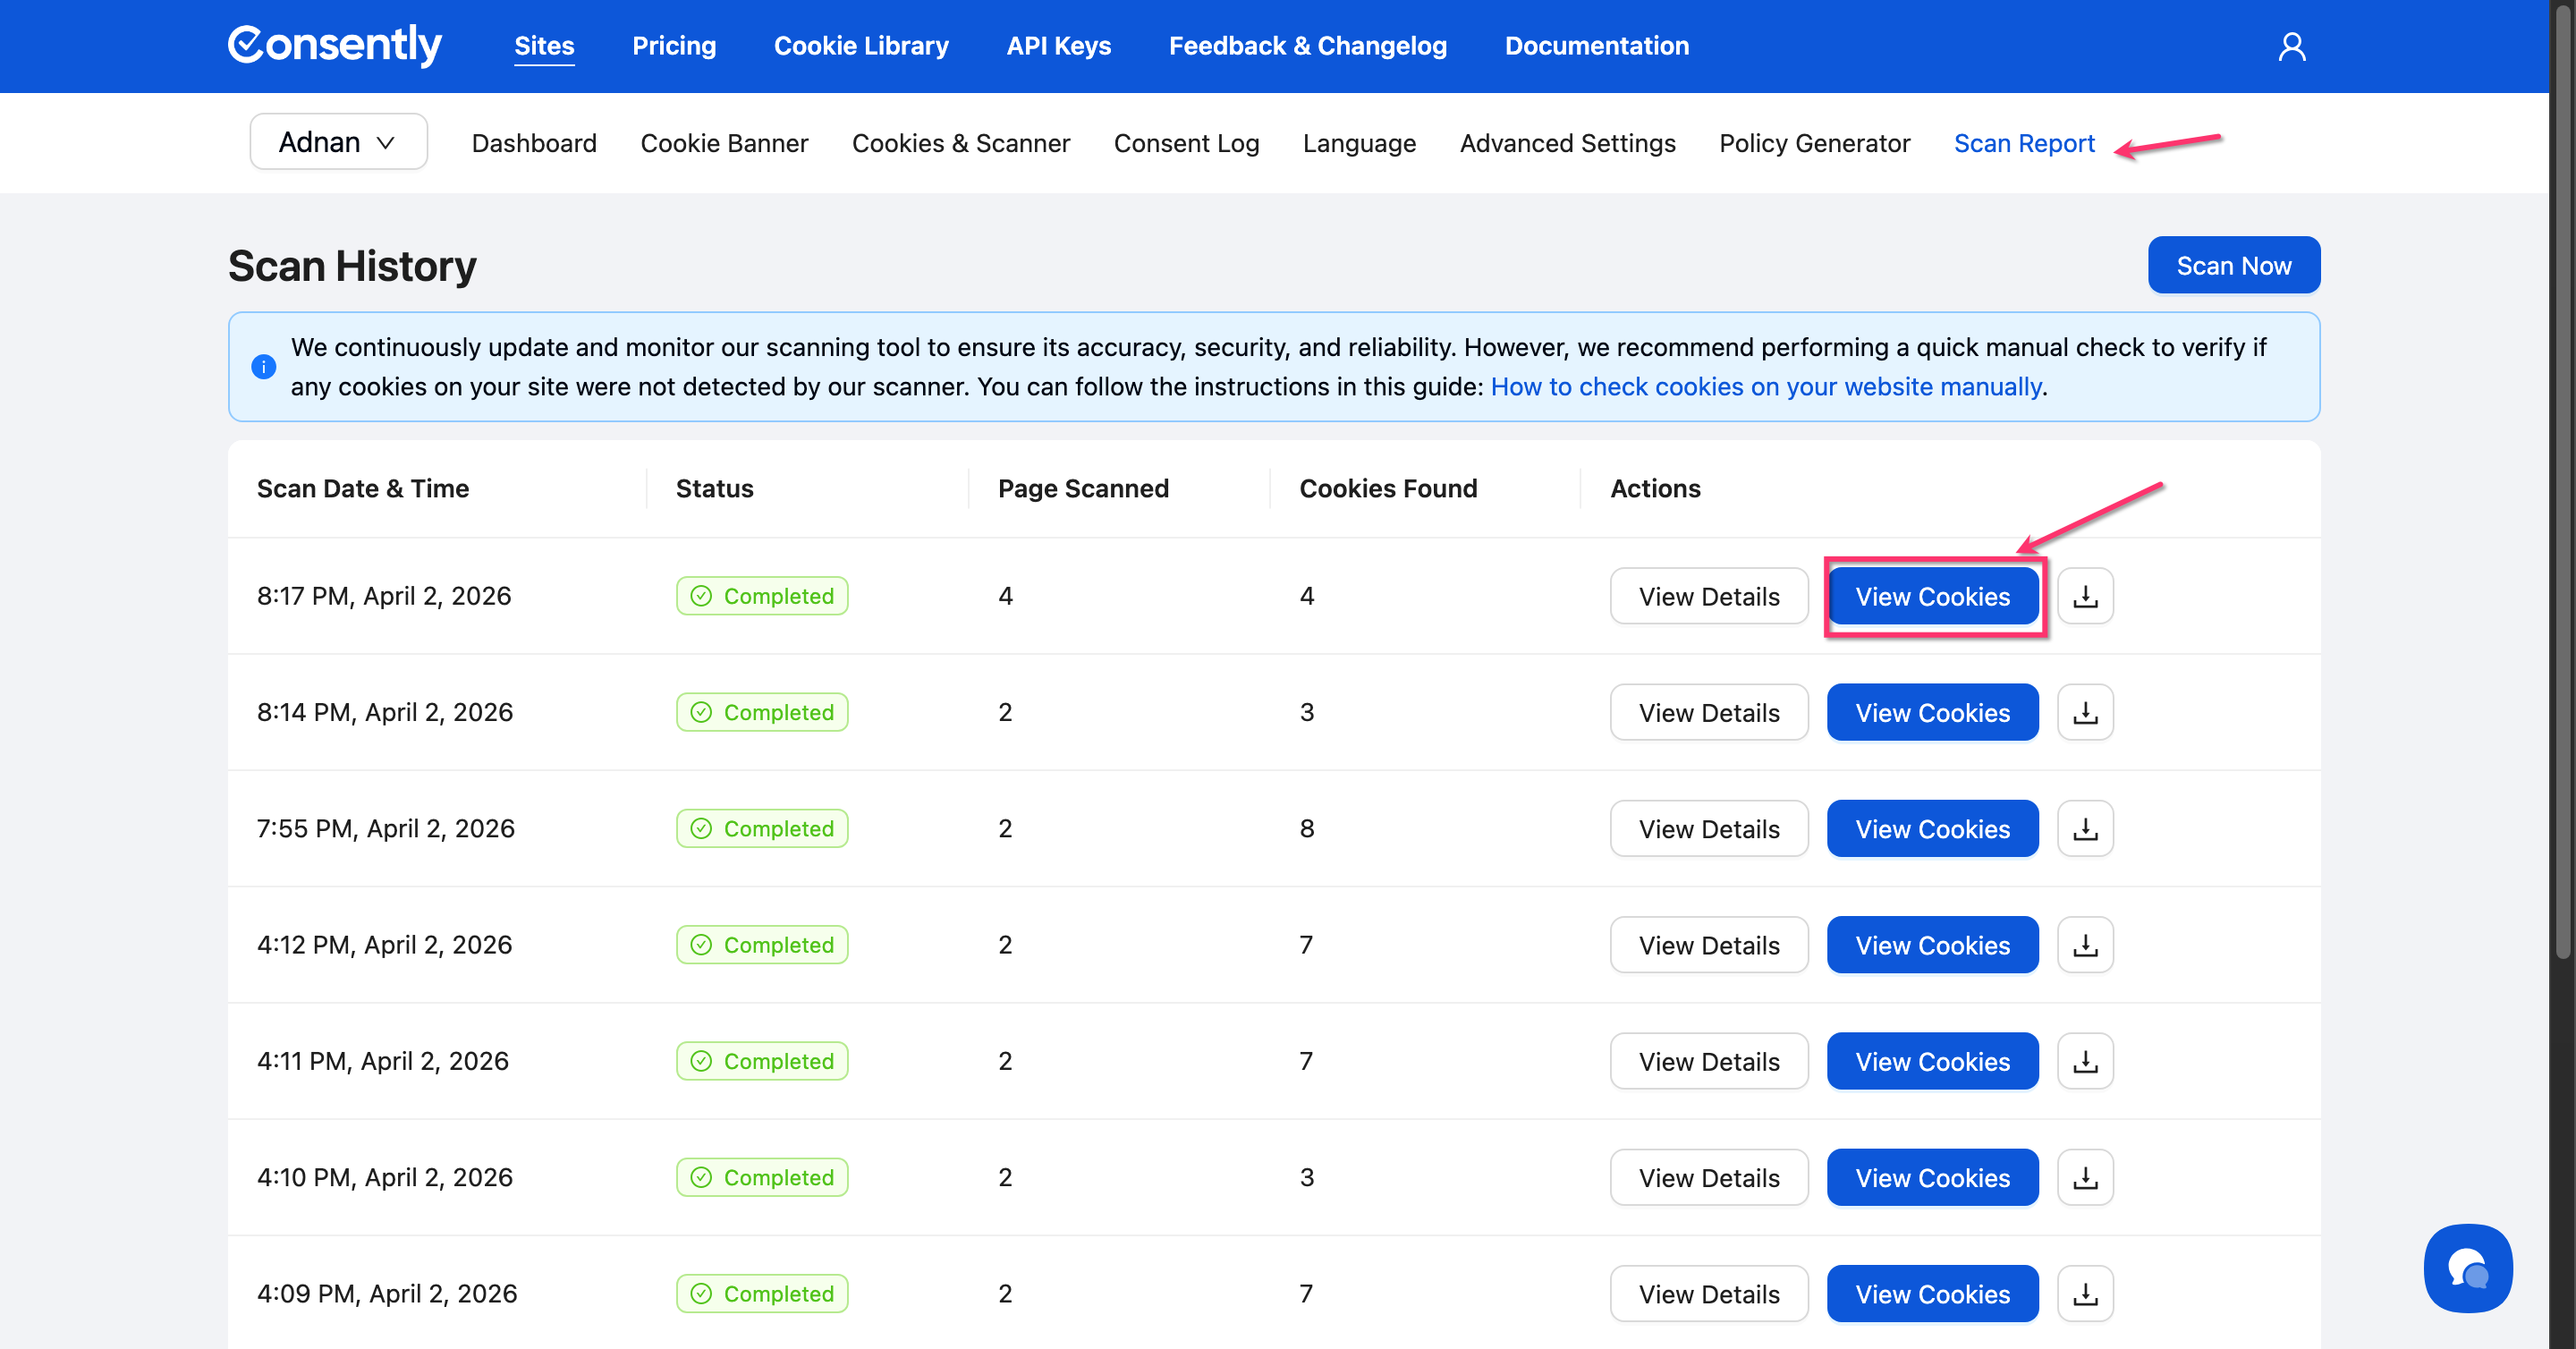Screen dimensions: 2576x1349
Task: Click the user account profile icon
Action: 2291,46
